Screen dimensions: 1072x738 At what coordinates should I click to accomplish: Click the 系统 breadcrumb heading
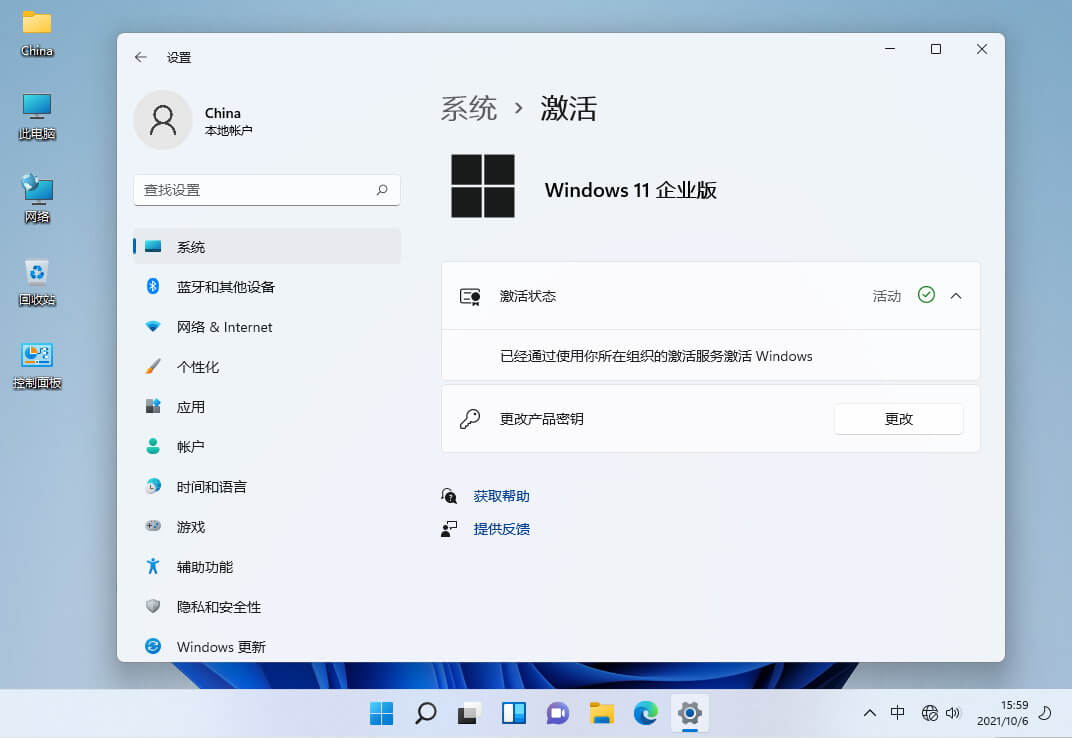click(467, 110)
